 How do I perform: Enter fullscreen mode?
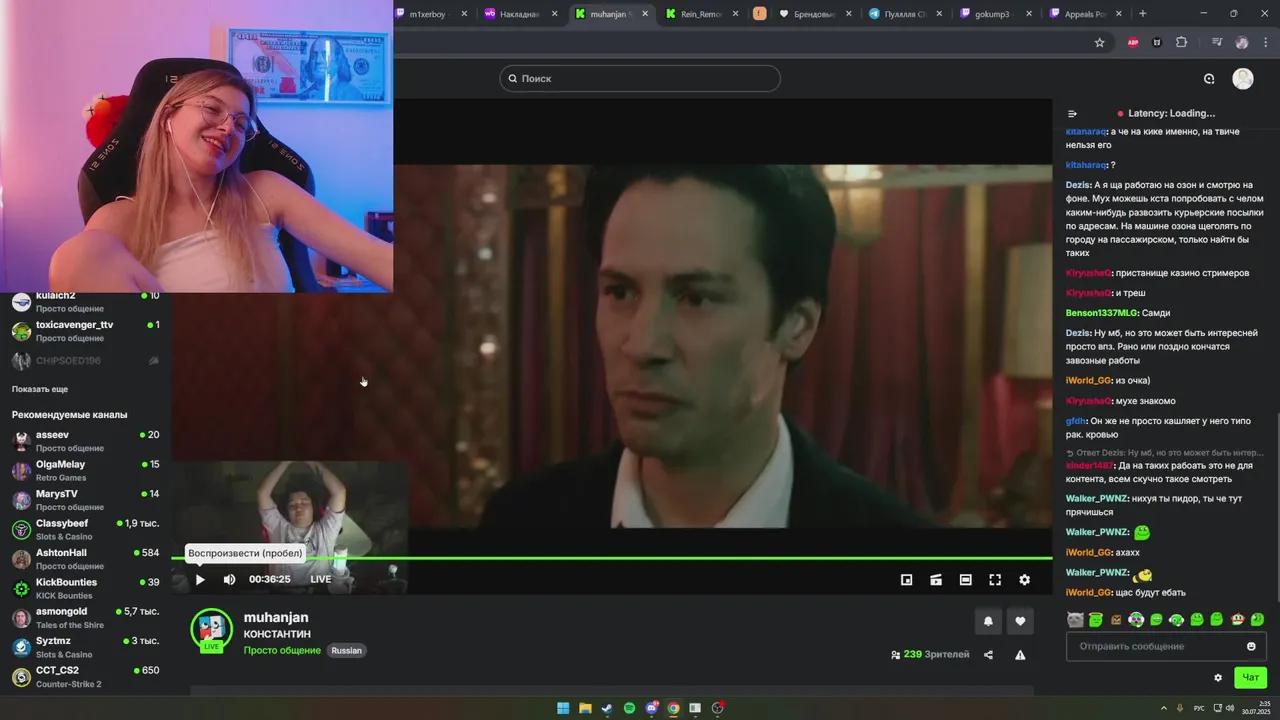pyautogui.click(x=995, y=579)
